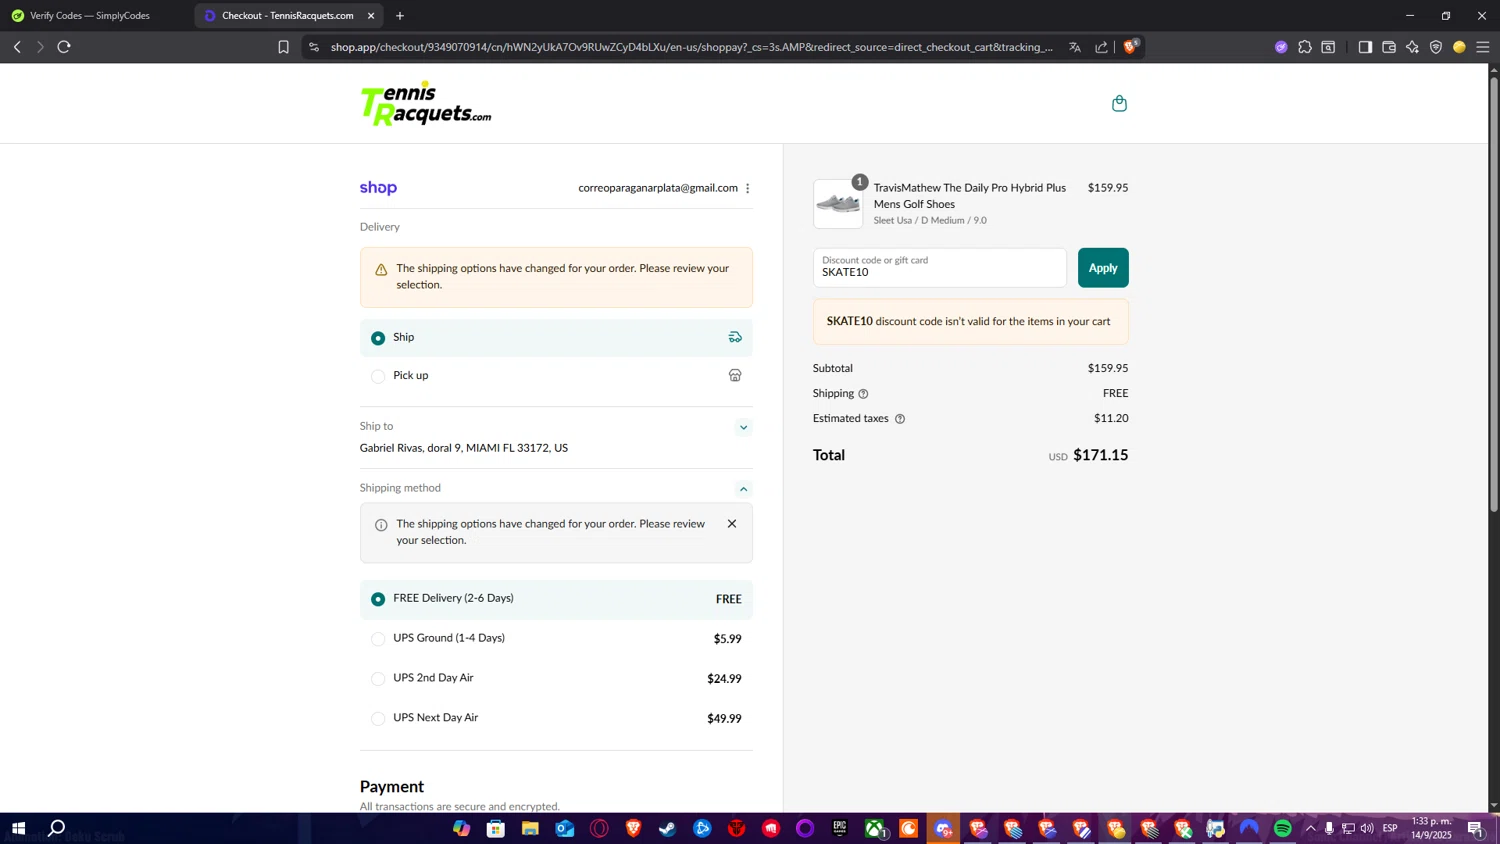Collapse the Shipping method section
This screenshot has height=844, width=1500.
coord(743,489)
